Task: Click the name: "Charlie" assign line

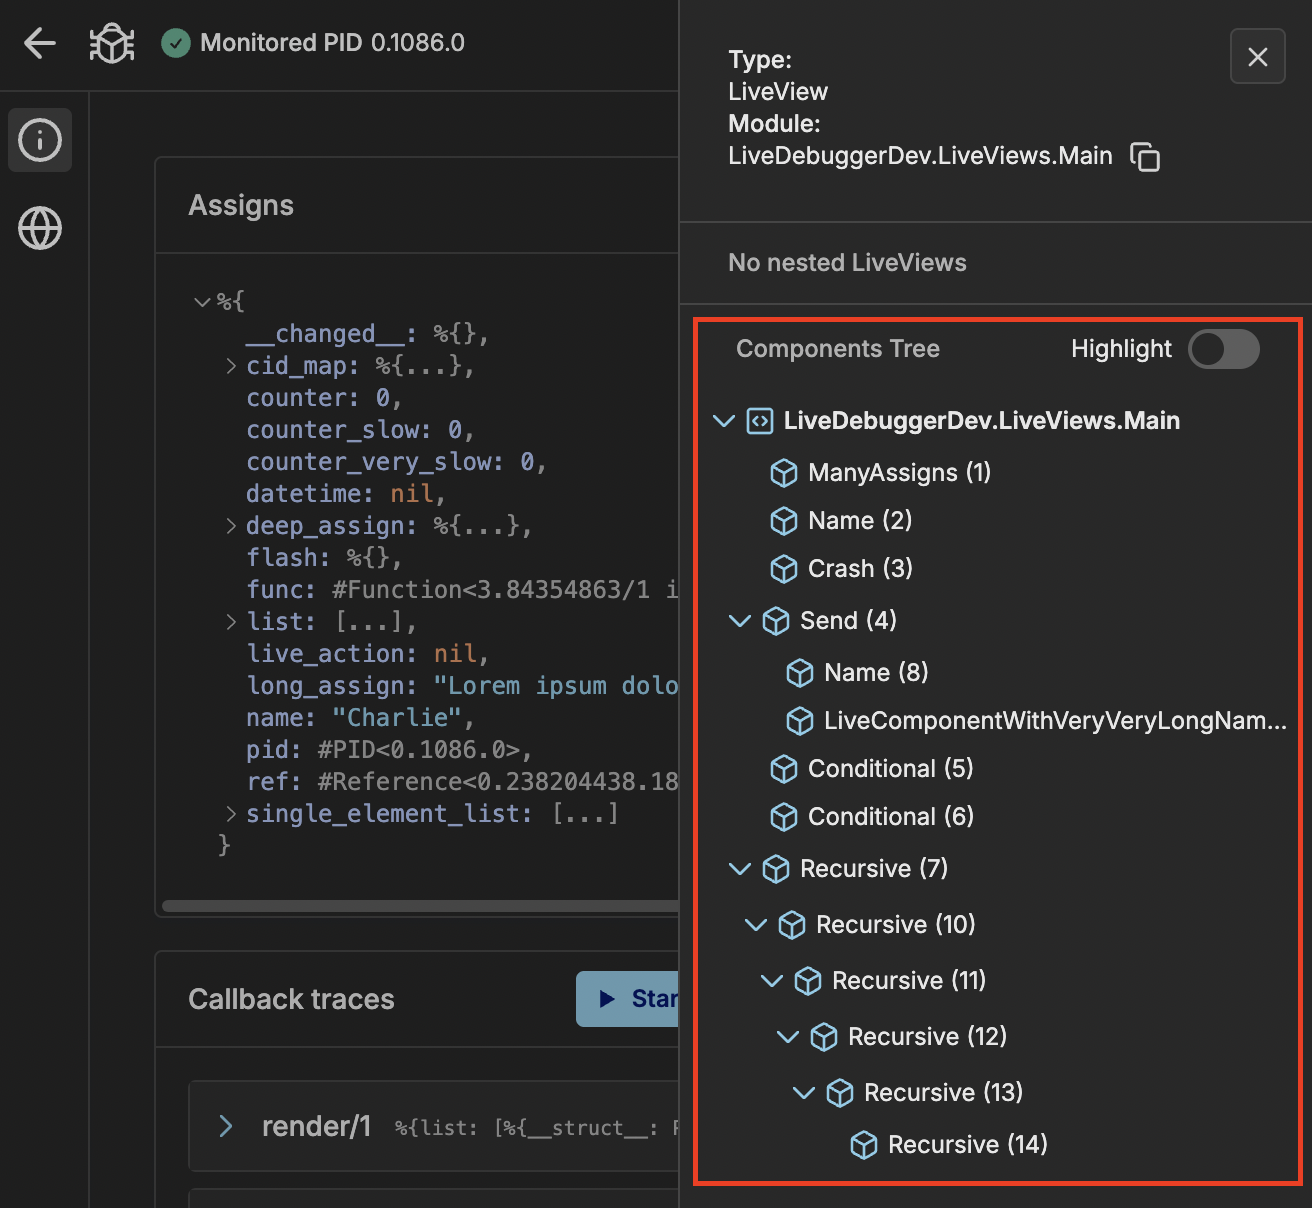Action: [360, 718]
